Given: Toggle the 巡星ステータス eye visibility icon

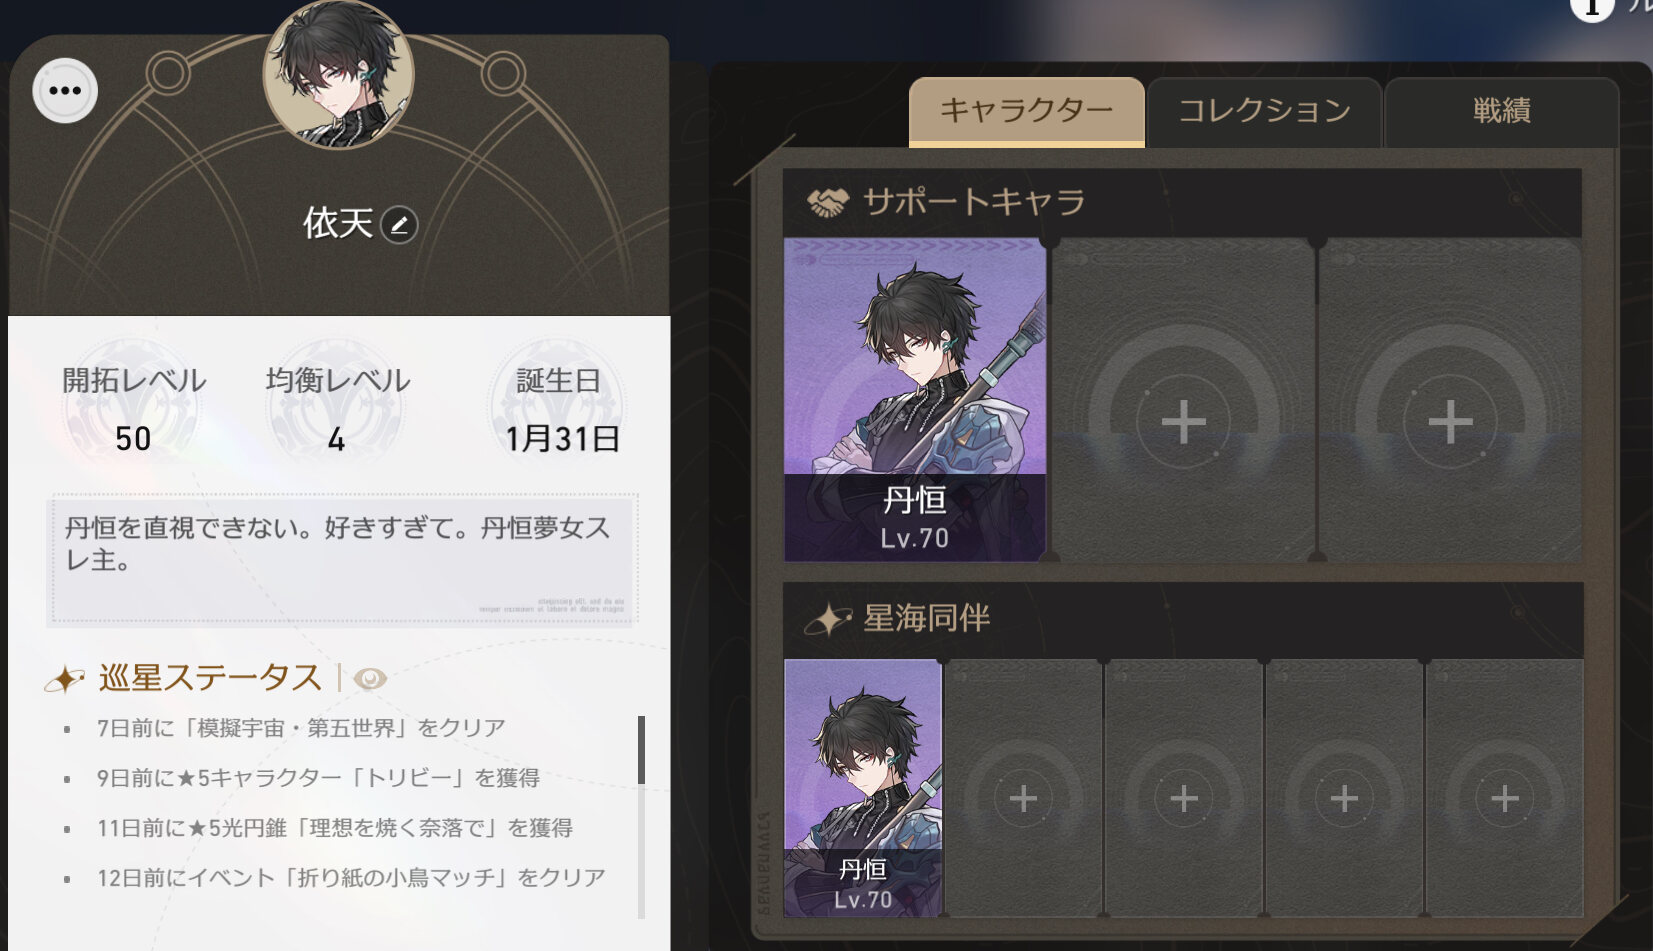Looking at the screenshot, I should click(x=370, y=679).
